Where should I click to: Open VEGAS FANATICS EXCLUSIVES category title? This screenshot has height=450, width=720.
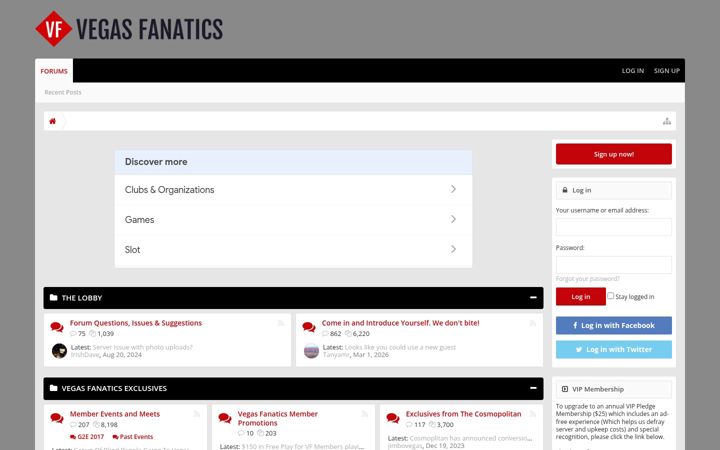click(x=114, y=388)
